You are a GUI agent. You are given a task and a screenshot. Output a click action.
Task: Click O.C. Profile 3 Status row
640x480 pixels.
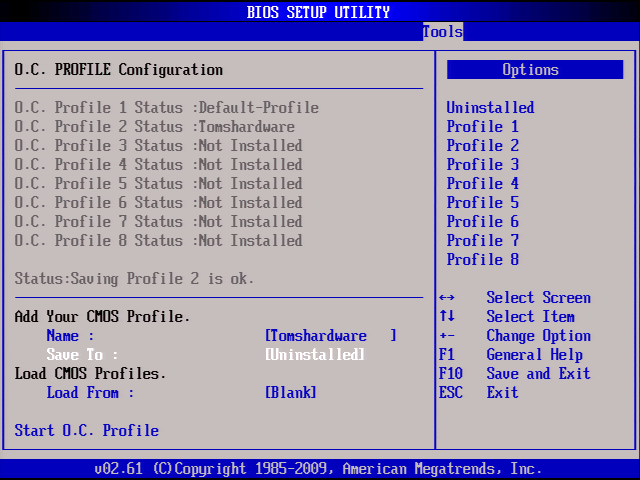tap(159, 146)
